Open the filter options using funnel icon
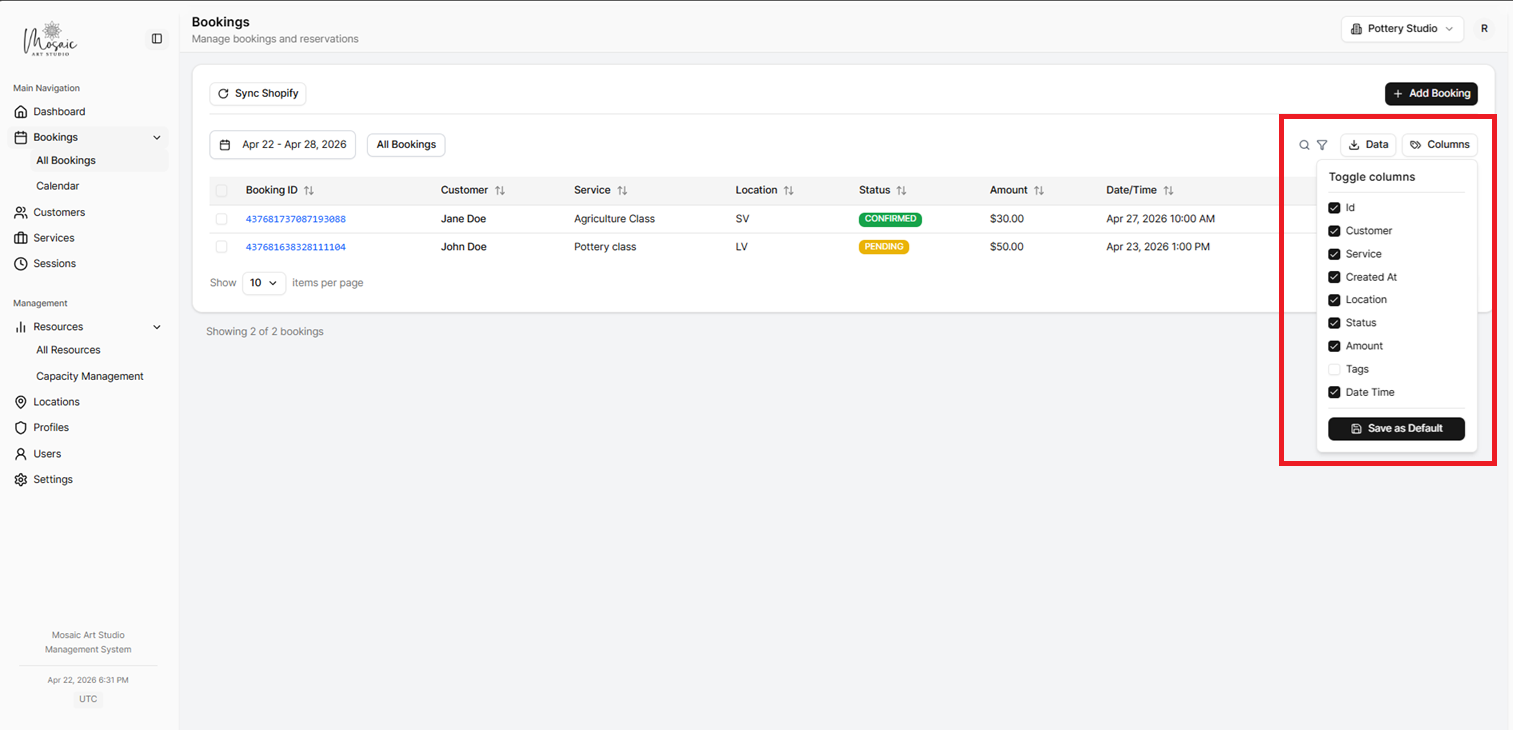This screenshot has height=730, width=1513. point(1322,144)
